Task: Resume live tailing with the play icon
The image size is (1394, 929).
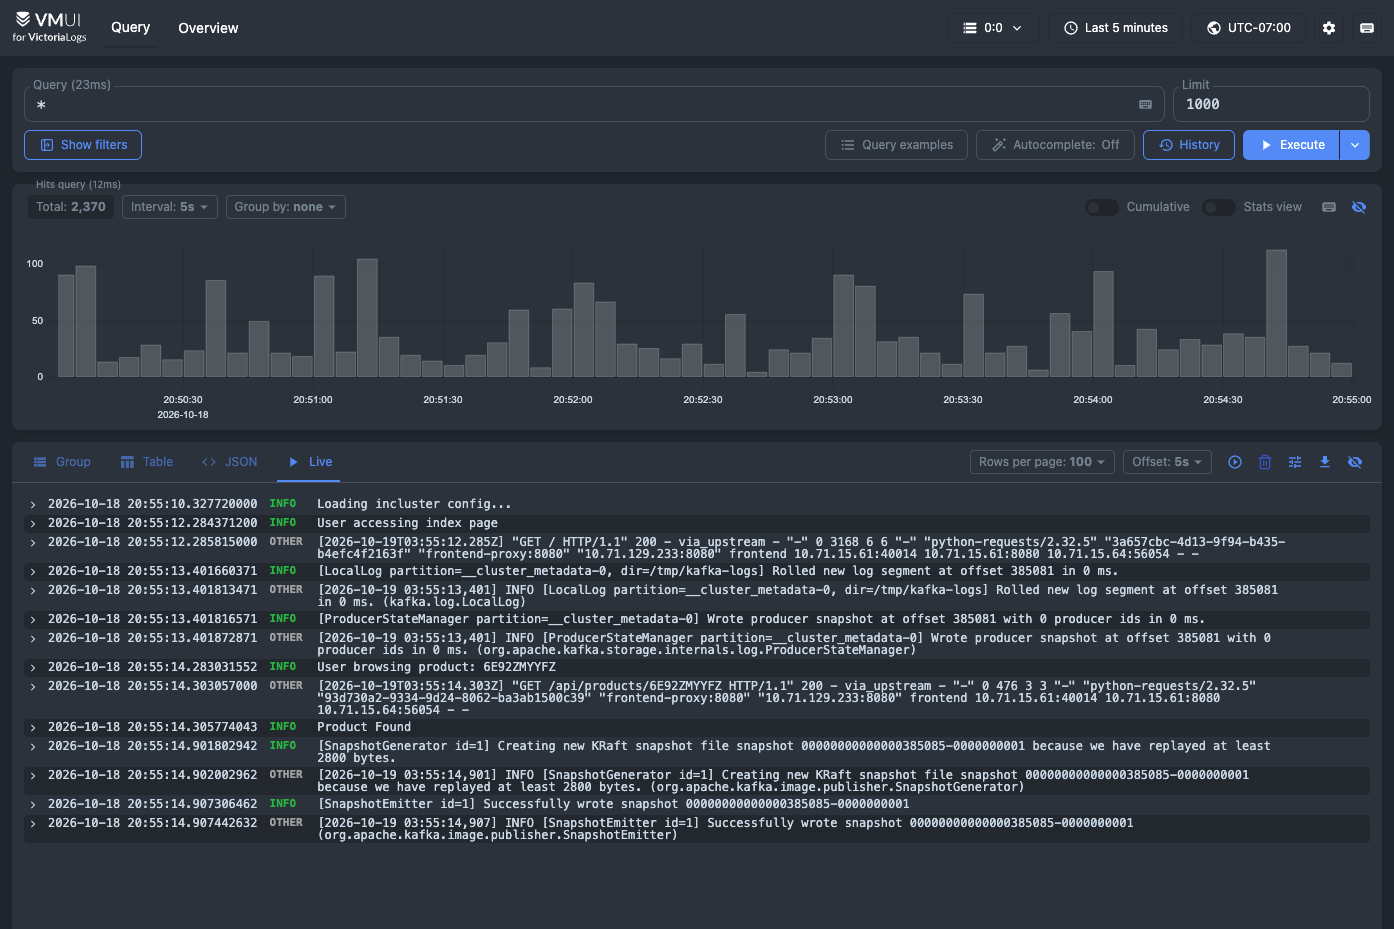Action: (x=1235, y=462)
